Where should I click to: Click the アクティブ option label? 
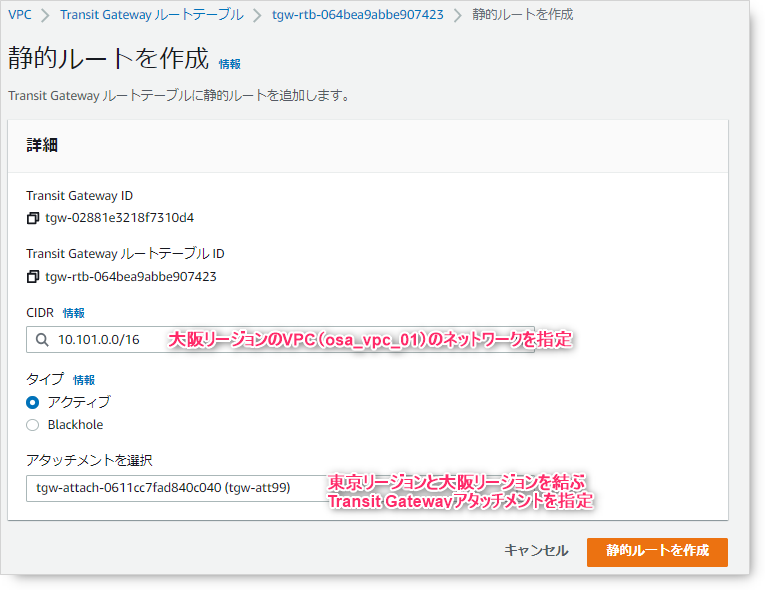[x=79, y=402]
